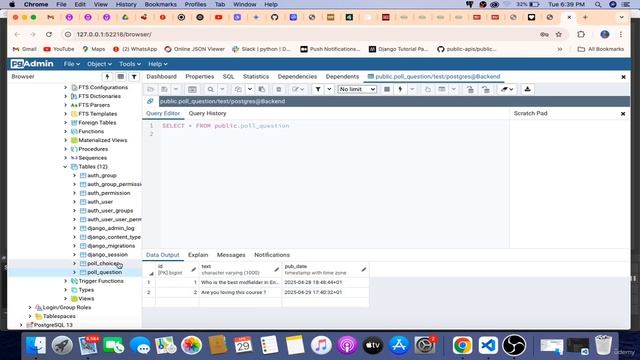Open Chrome from the Dock
The width and height of the screenshot is (640, 360).
pyautogui.click(x=462, y=345)
